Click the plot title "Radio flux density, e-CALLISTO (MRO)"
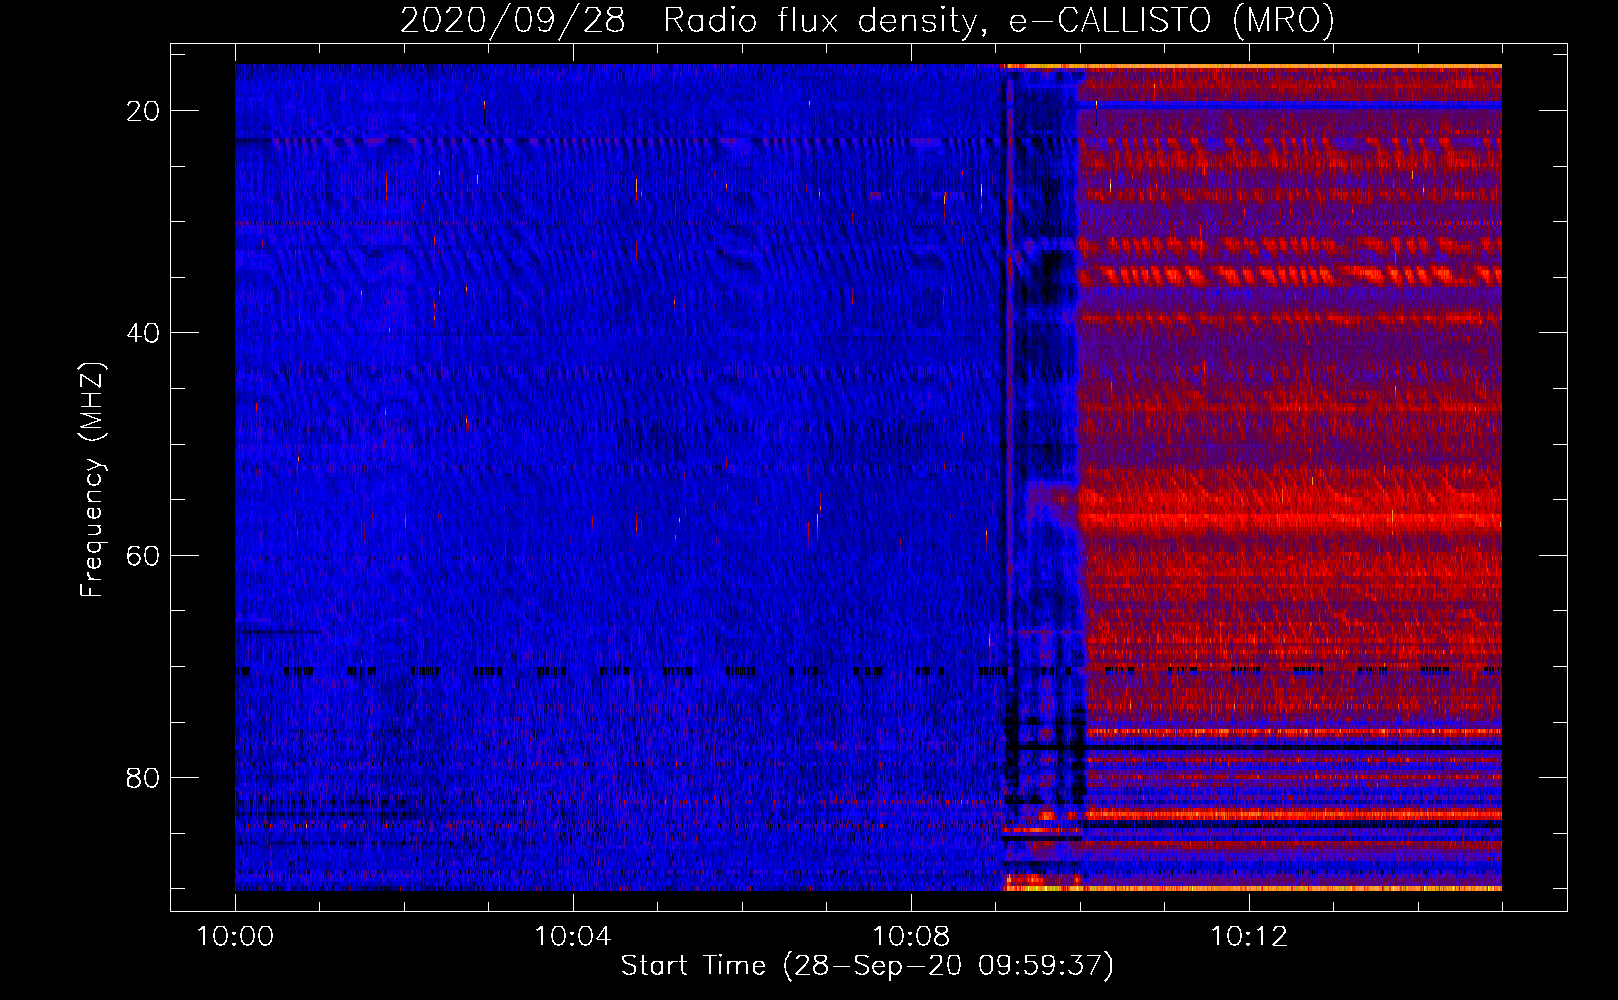Image resolution: width=1618 pixels, height=1000 pixels. pos(999,20)
